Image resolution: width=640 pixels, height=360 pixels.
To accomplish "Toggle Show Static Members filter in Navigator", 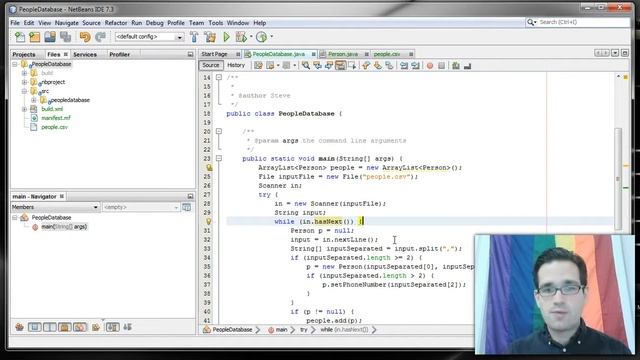I will click(50, 327).
